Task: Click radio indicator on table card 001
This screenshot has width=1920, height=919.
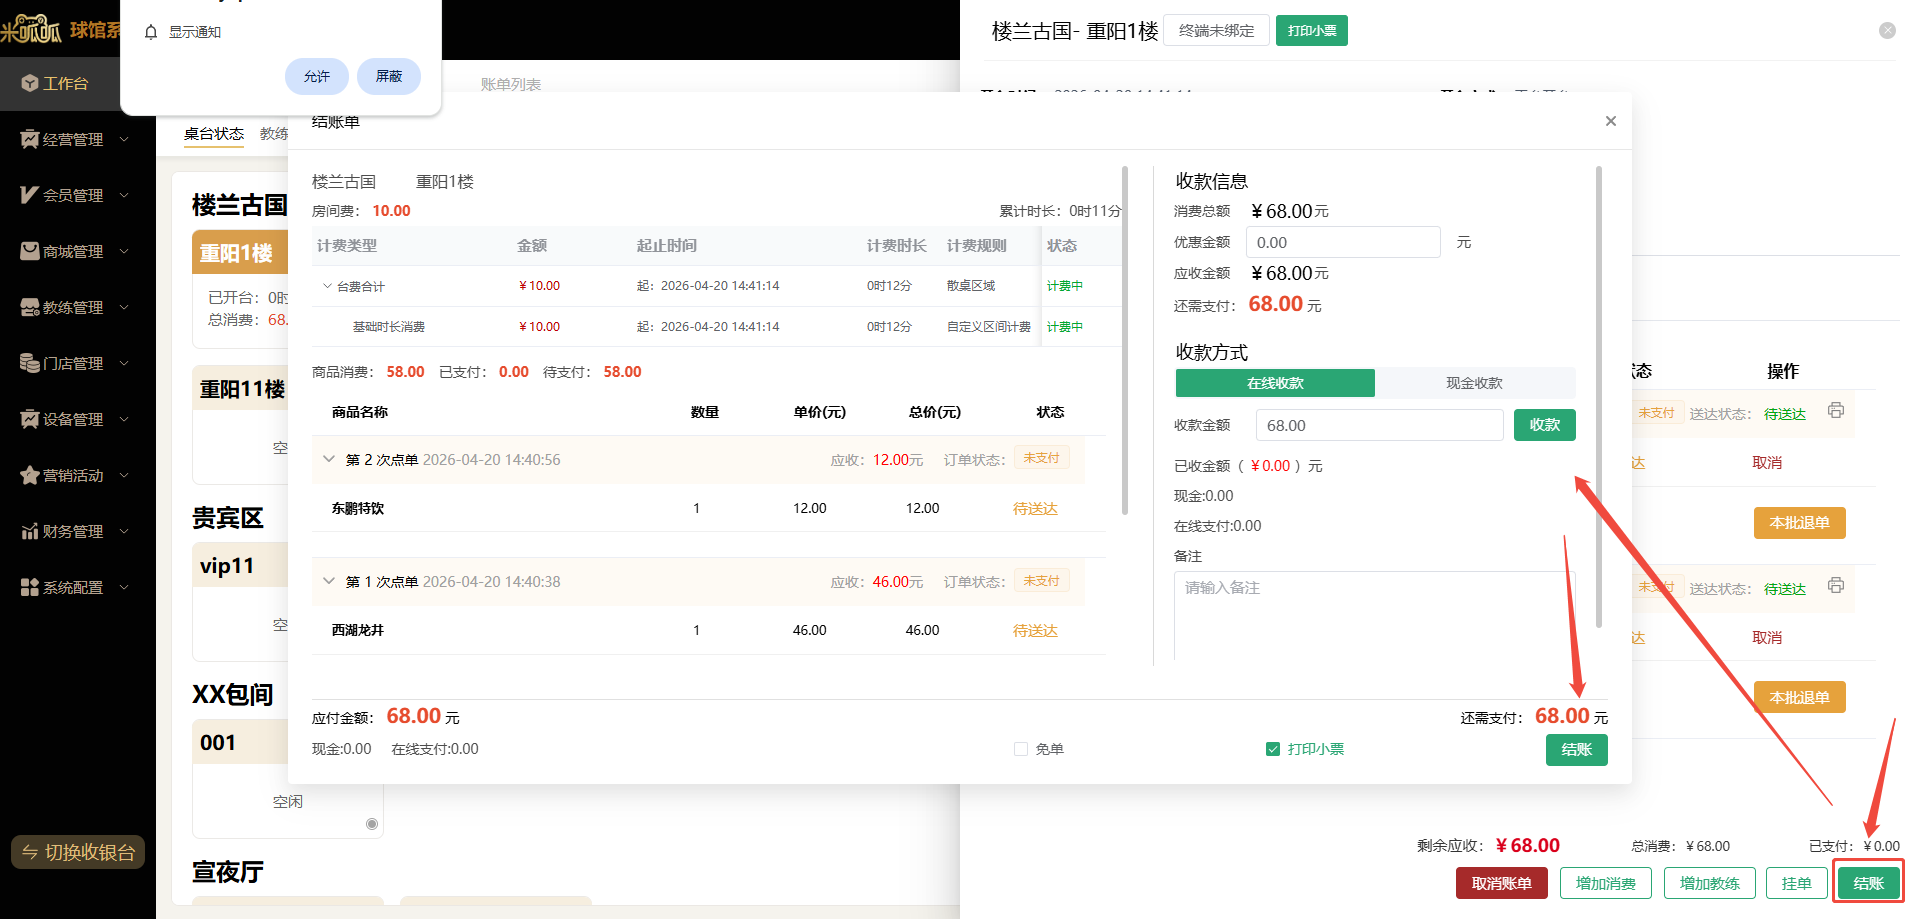Action: (x=372, y=824)
